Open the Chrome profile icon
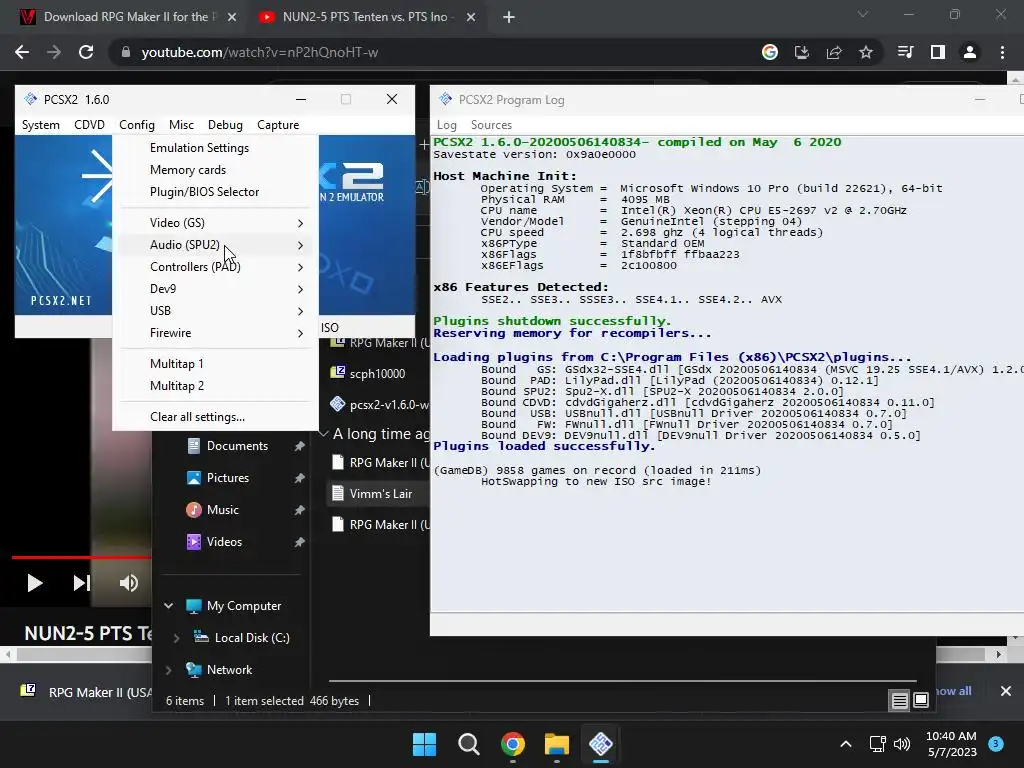Viewport: 1024px width, 768px height. point(970,52)
